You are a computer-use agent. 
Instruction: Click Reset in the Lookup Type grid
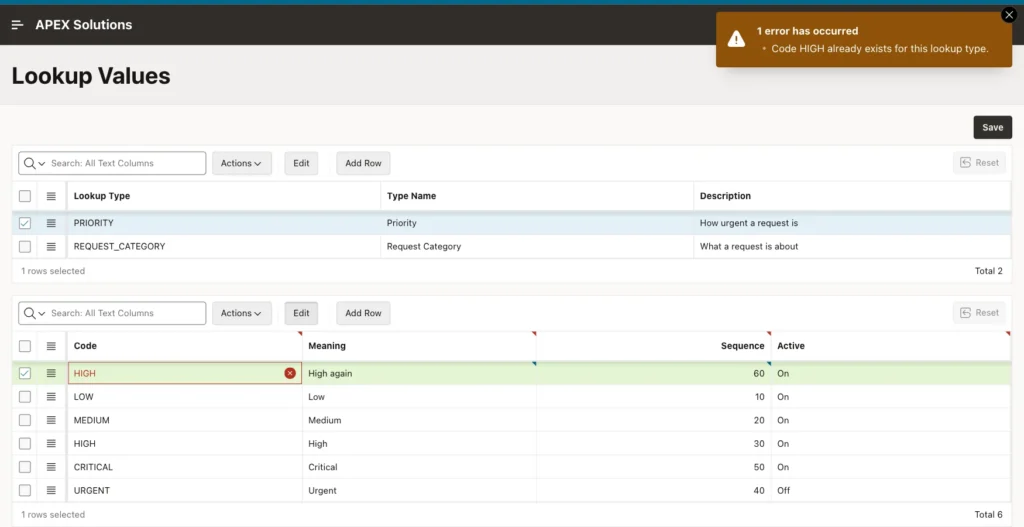(x=979, y=163)
